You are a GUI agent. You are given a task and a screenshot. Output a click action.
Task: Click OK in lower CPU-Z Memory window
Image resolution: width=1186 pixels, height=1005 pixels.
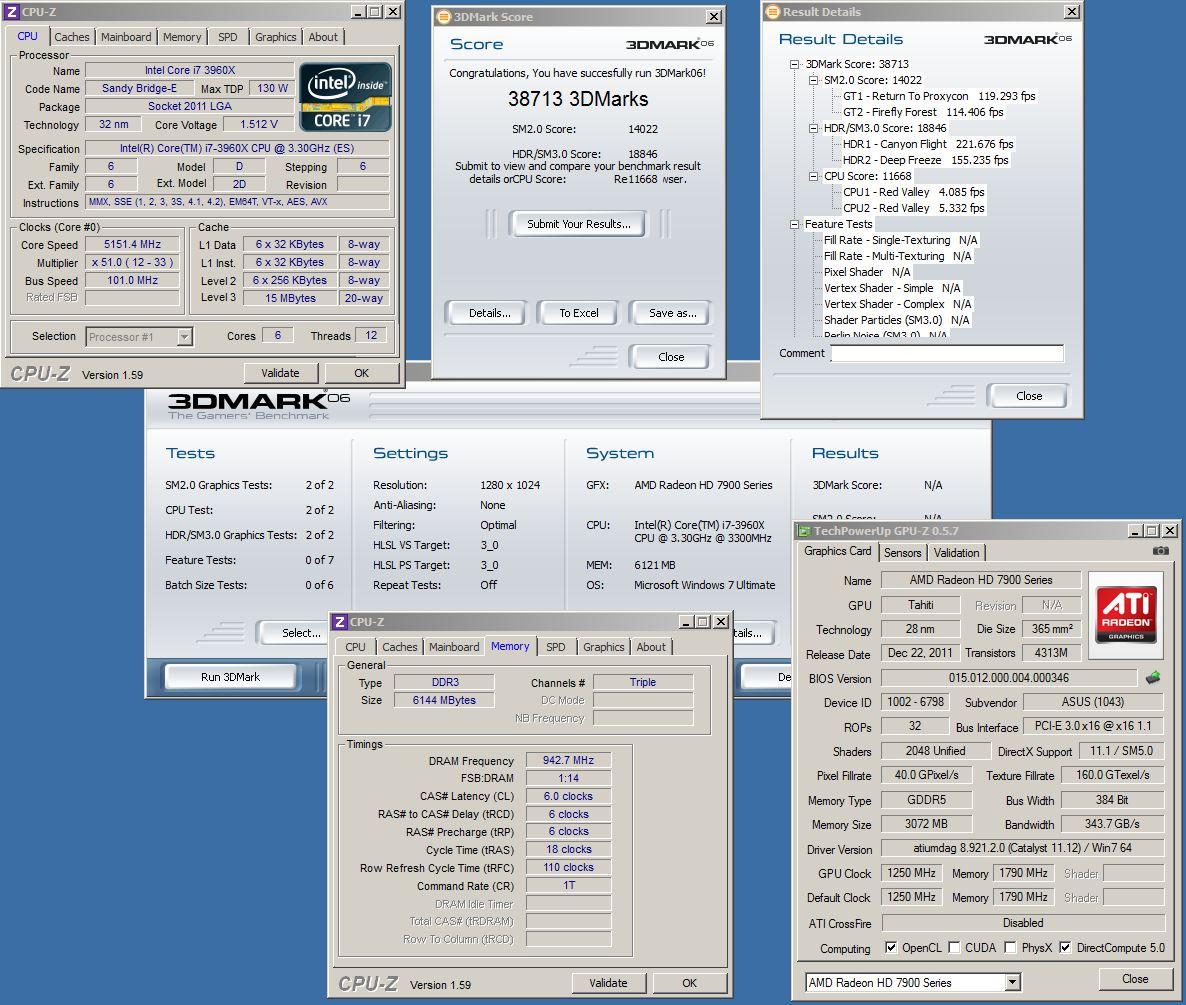[x=689, y=983]
